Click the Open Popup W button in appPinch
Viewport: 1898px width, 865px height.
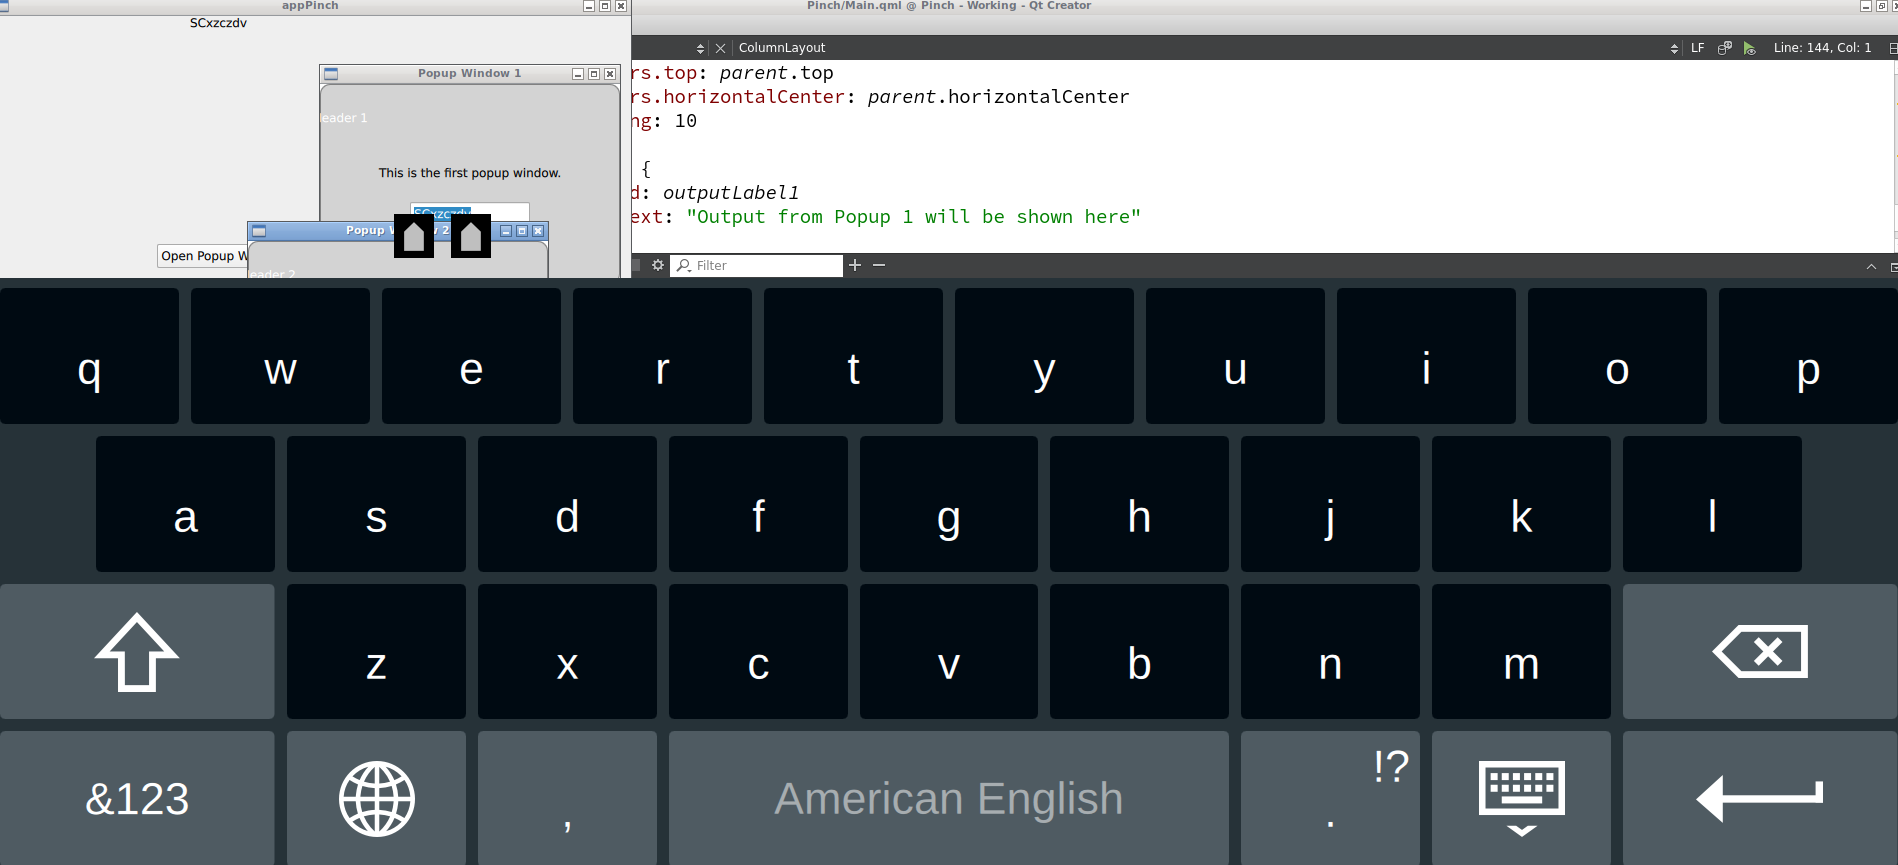[204, 256]
